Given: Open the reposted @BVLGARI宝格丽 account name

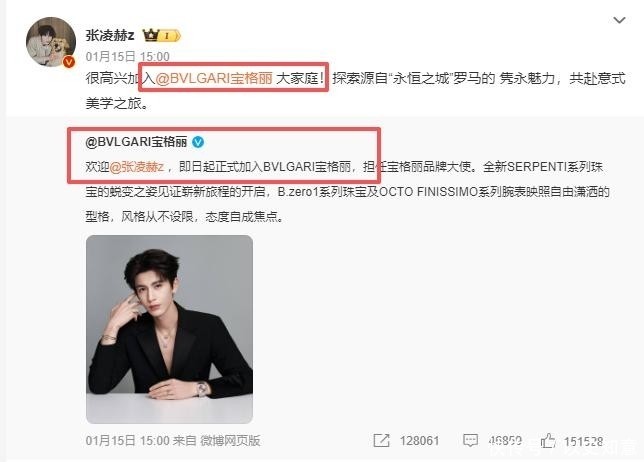Looking at the screenshot, I should 136,142.
